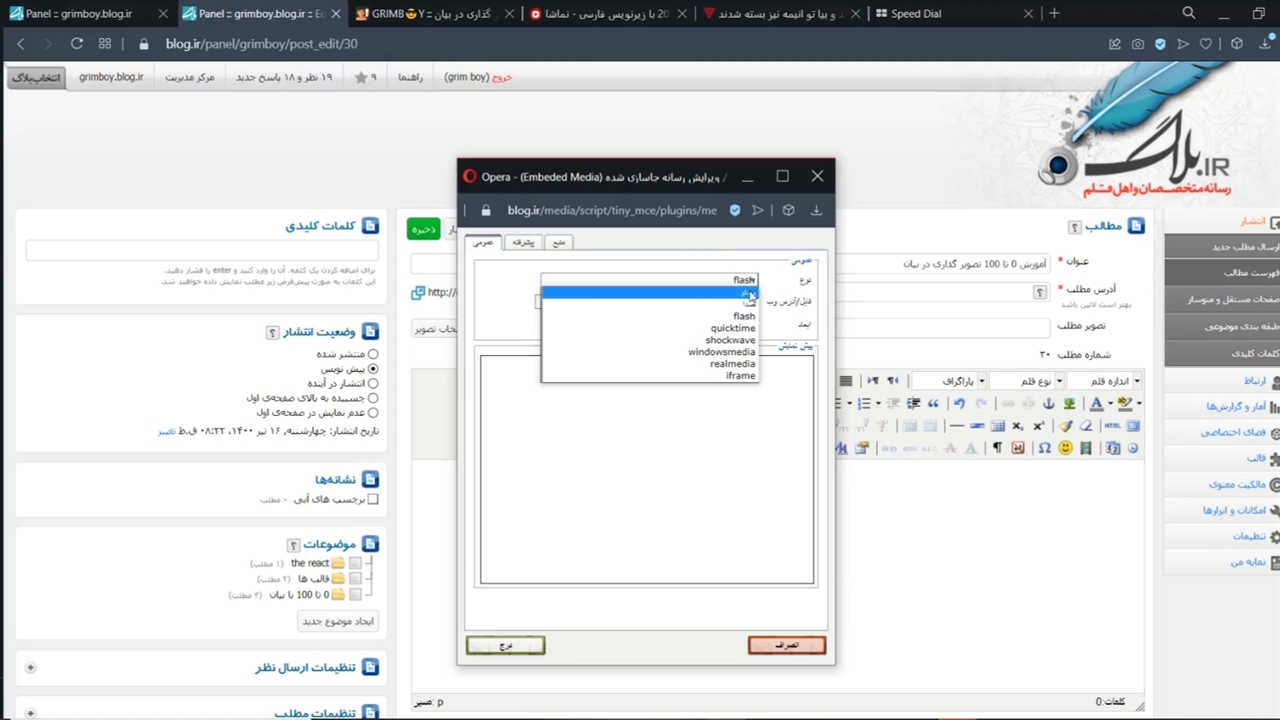
Task: Select the 'انتشار در آینده' radio button
Action: tap(373, 383)
